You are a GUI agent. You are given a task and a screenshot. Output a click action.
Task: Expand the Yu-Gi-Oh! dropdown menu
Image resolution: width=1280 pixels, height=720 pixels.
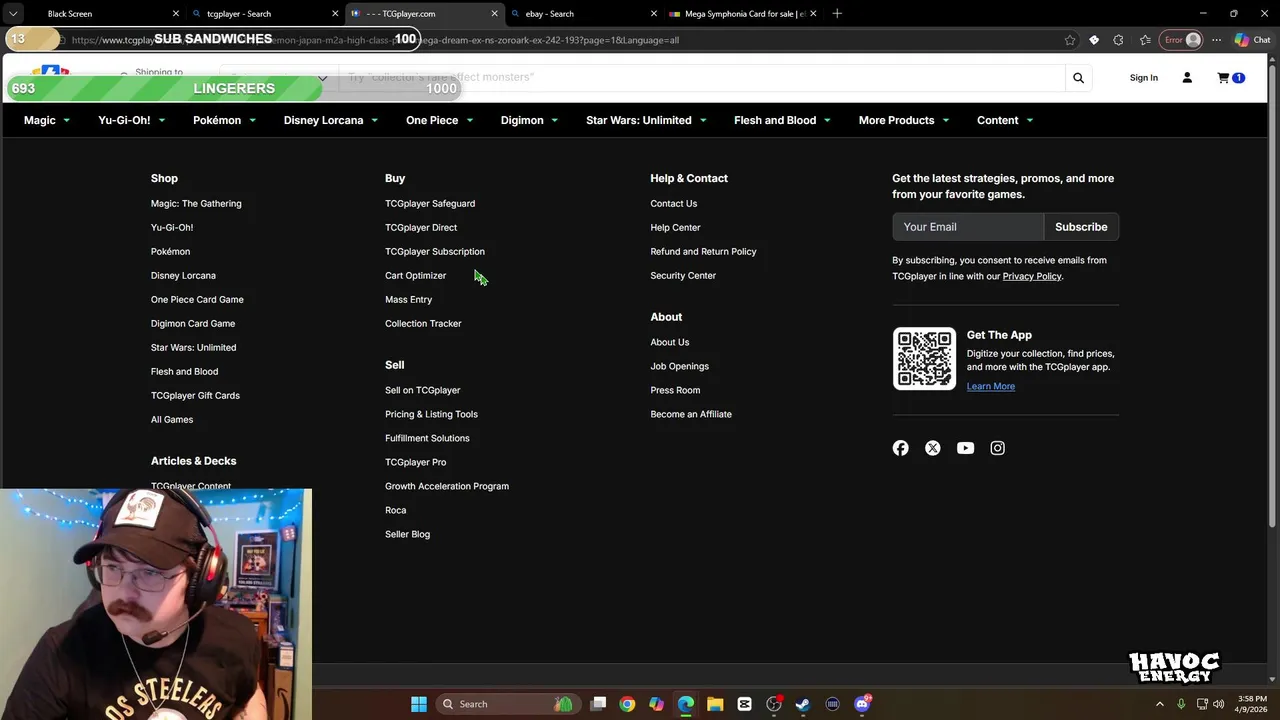[x=131, y=120]
